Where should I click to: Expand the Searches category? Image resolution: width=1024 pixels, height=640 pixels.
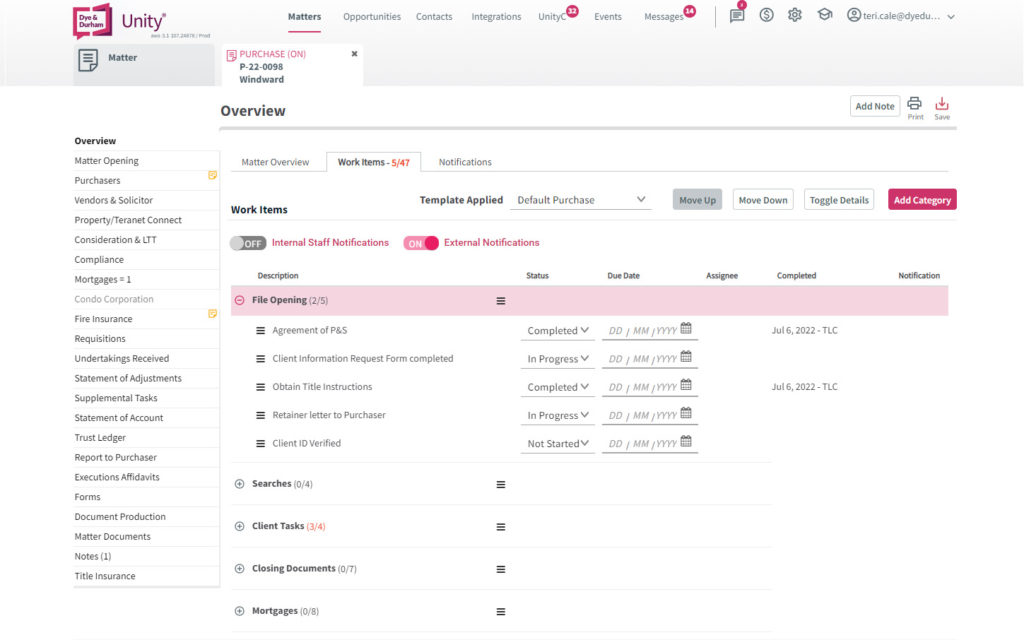pyautogui.click(x=239, y=483)
